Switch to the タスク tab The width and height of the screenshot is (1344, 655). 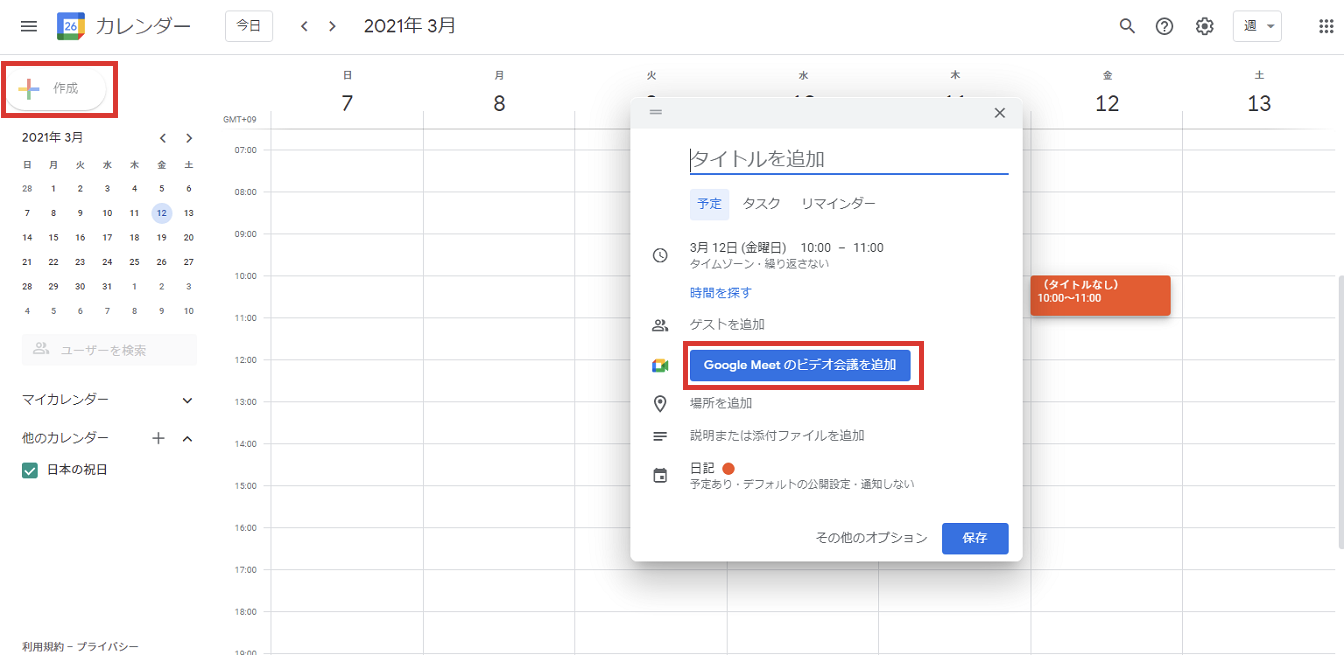pyautogui.click(x=761, y=203)
